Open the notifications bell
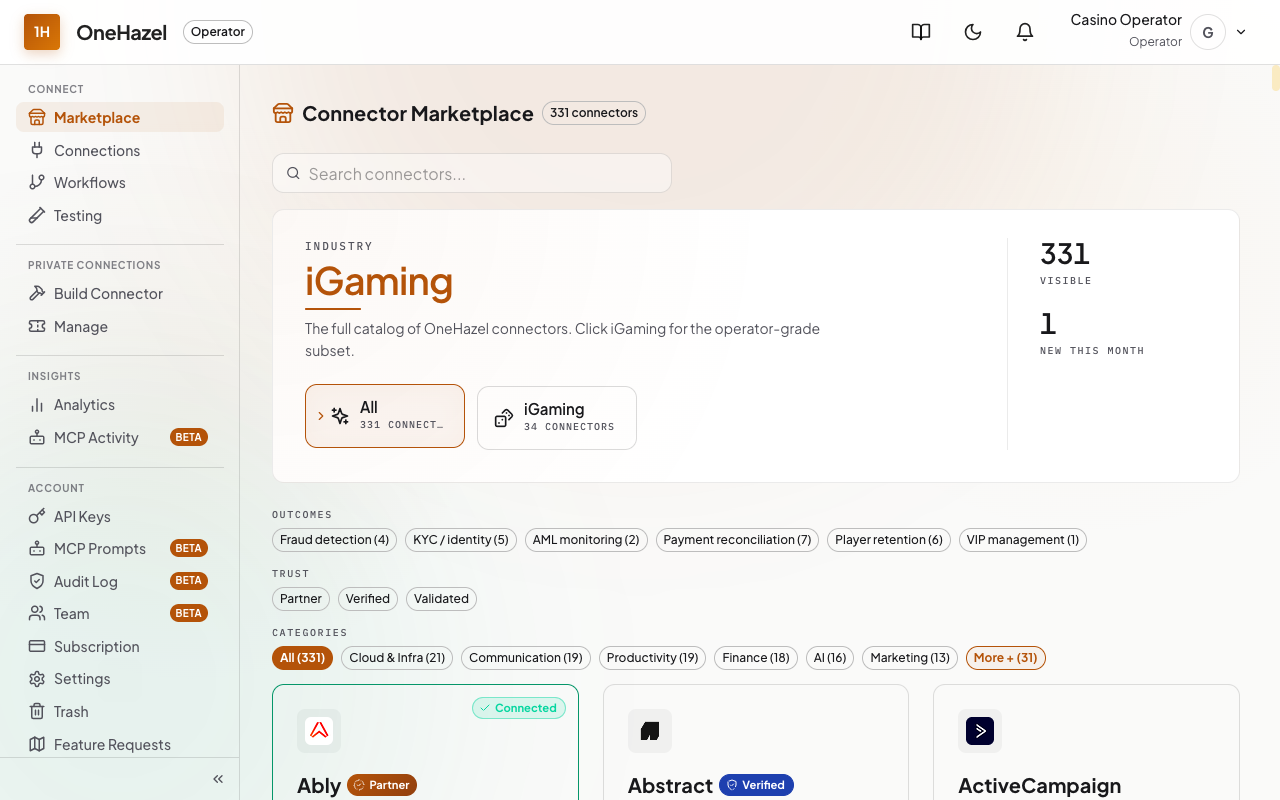The image size is (1280, 800). coord(1025,32)
